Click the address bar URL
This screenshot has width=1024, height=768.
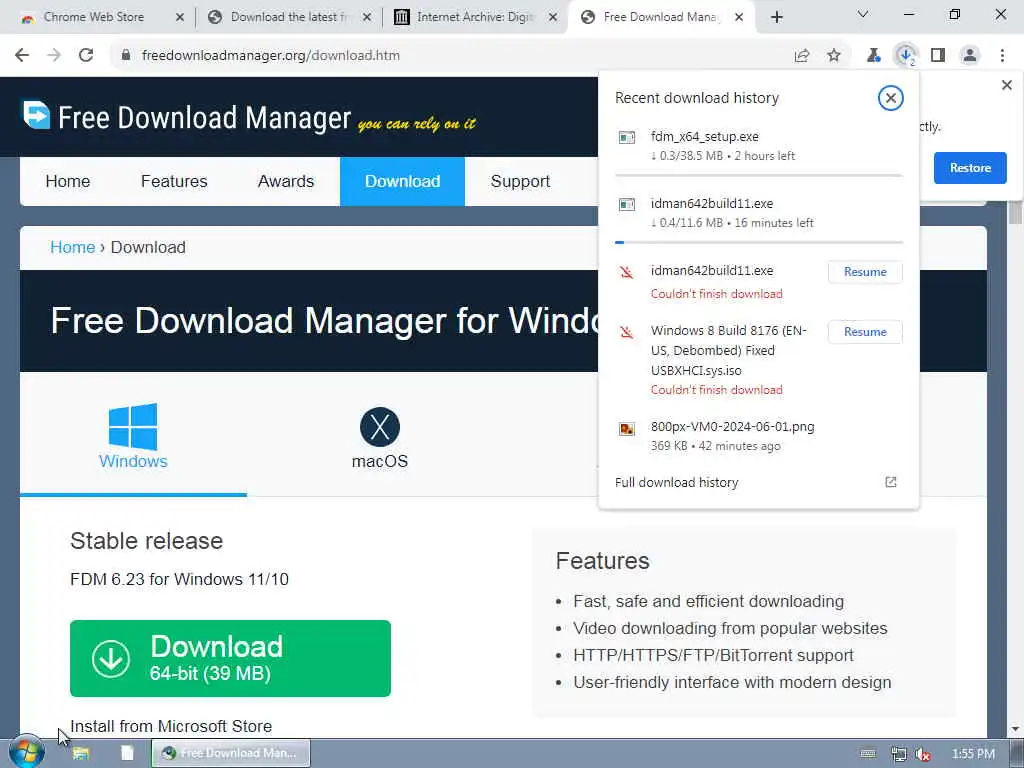271,56
